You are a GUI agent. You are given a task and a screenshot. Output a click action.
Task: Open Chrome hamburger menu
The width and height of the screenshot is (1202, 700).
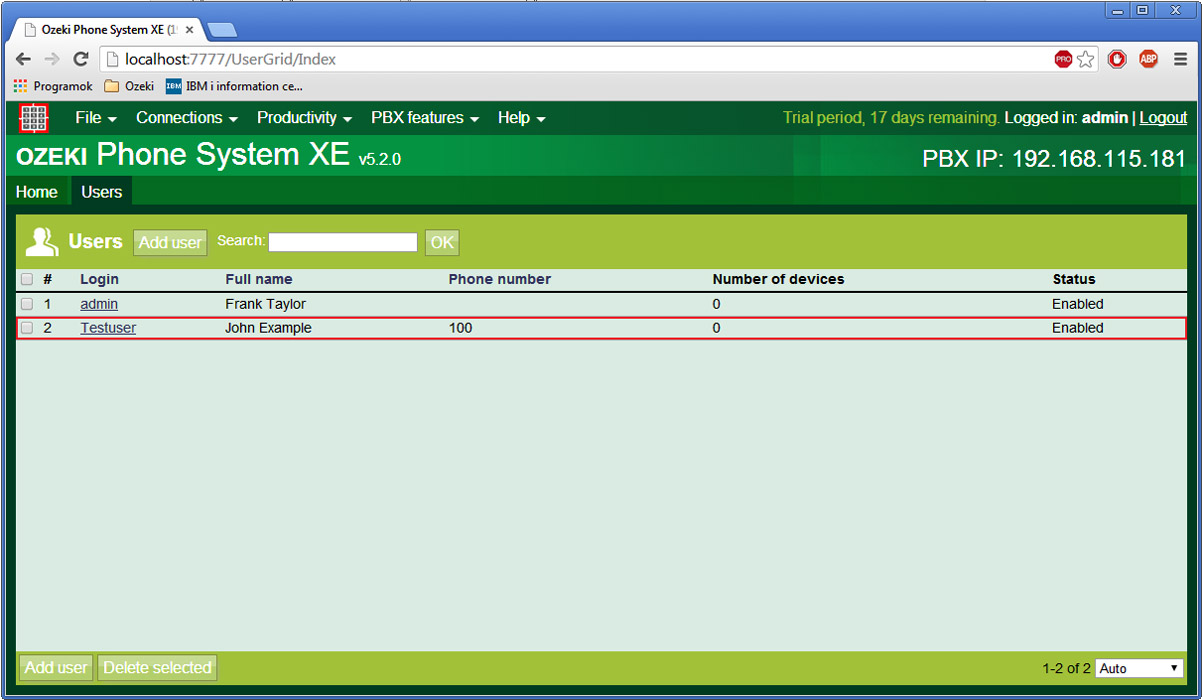point(1181,59)
